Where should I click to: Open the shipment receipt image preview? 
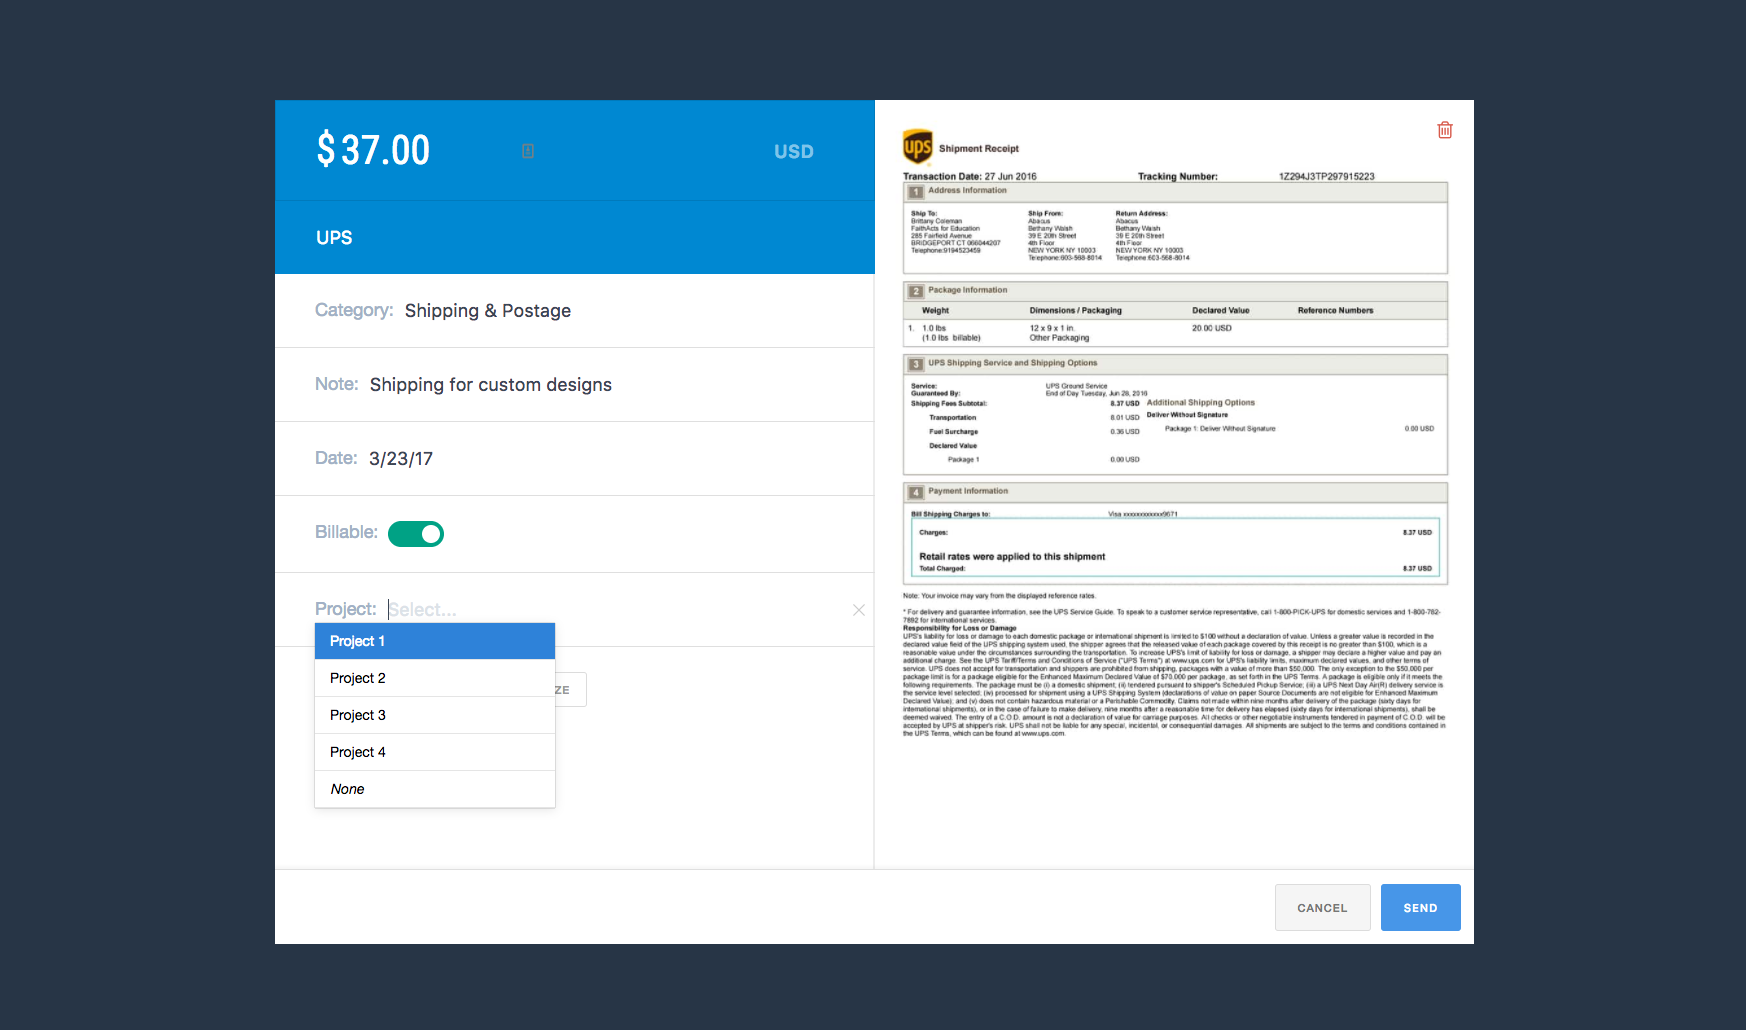[1175, 433]
